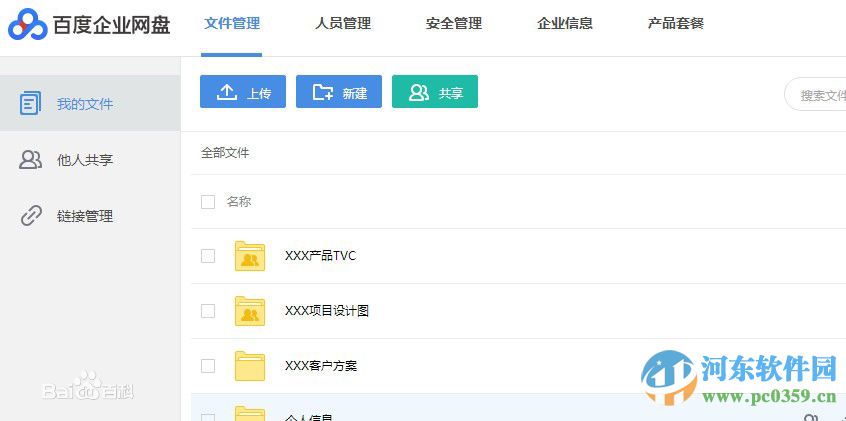Image resolution: width=846 pixels, height=421 pixels.
Task: Open 我的文件 in the sidebar
Action: click(x=90, y=104)
